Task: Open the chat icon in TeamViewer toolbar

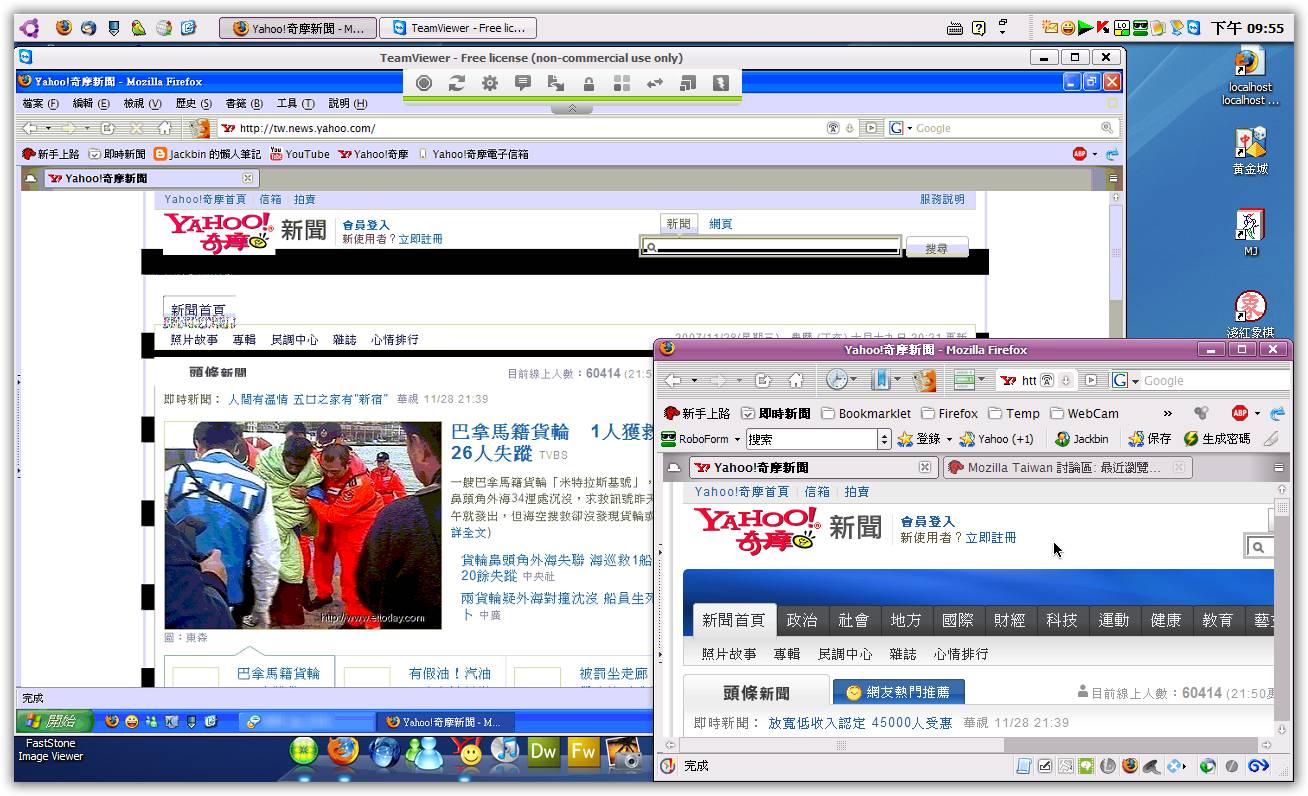Action: (522, 84)
